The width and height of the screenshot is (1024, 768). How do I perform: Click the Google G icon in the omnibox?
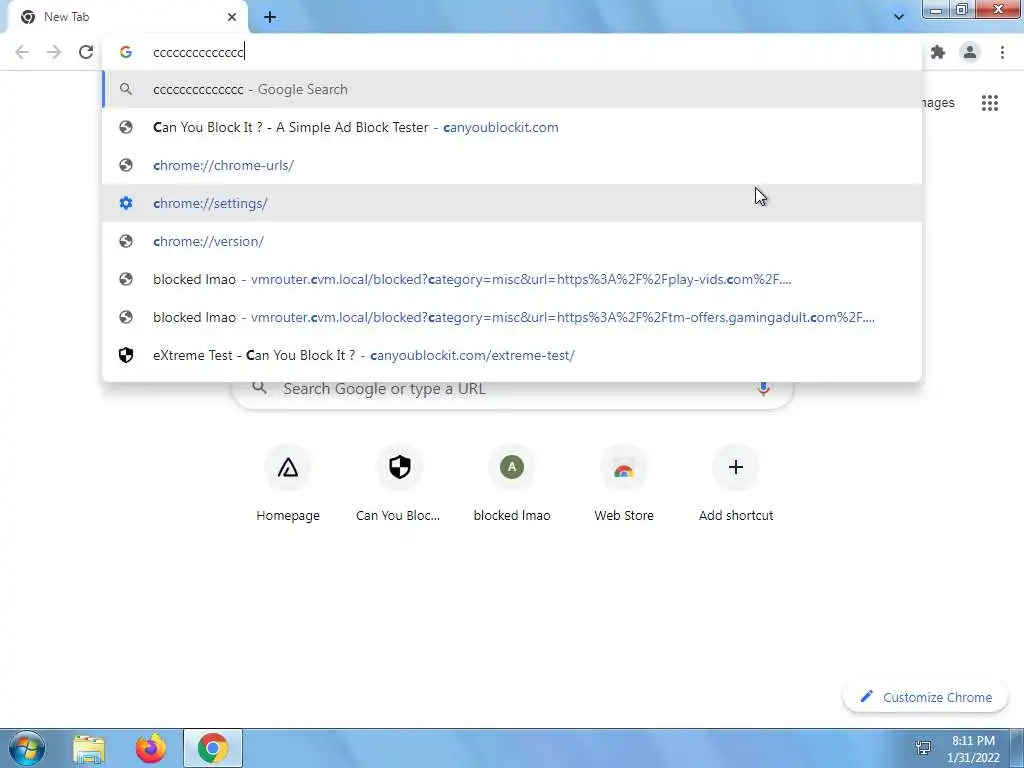[126, 52]
